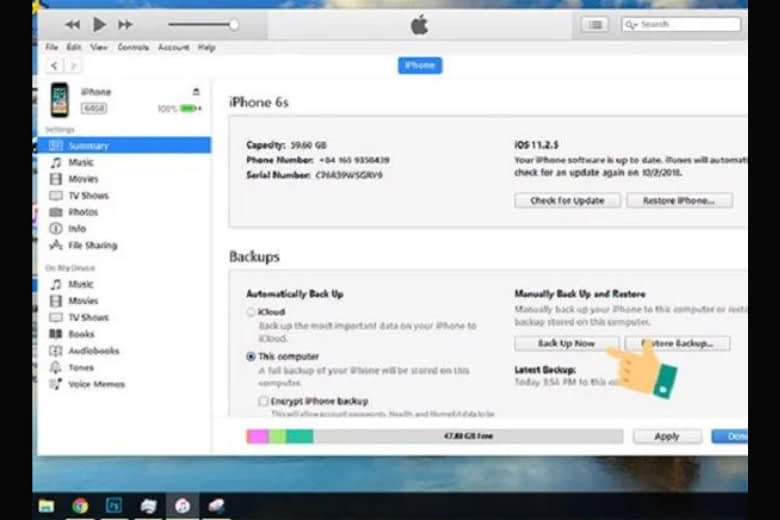The width and height of the screenshot is (780, 520).
Task: Open the Controls menu
Action: pyautogui.click(x=133, y=47)
